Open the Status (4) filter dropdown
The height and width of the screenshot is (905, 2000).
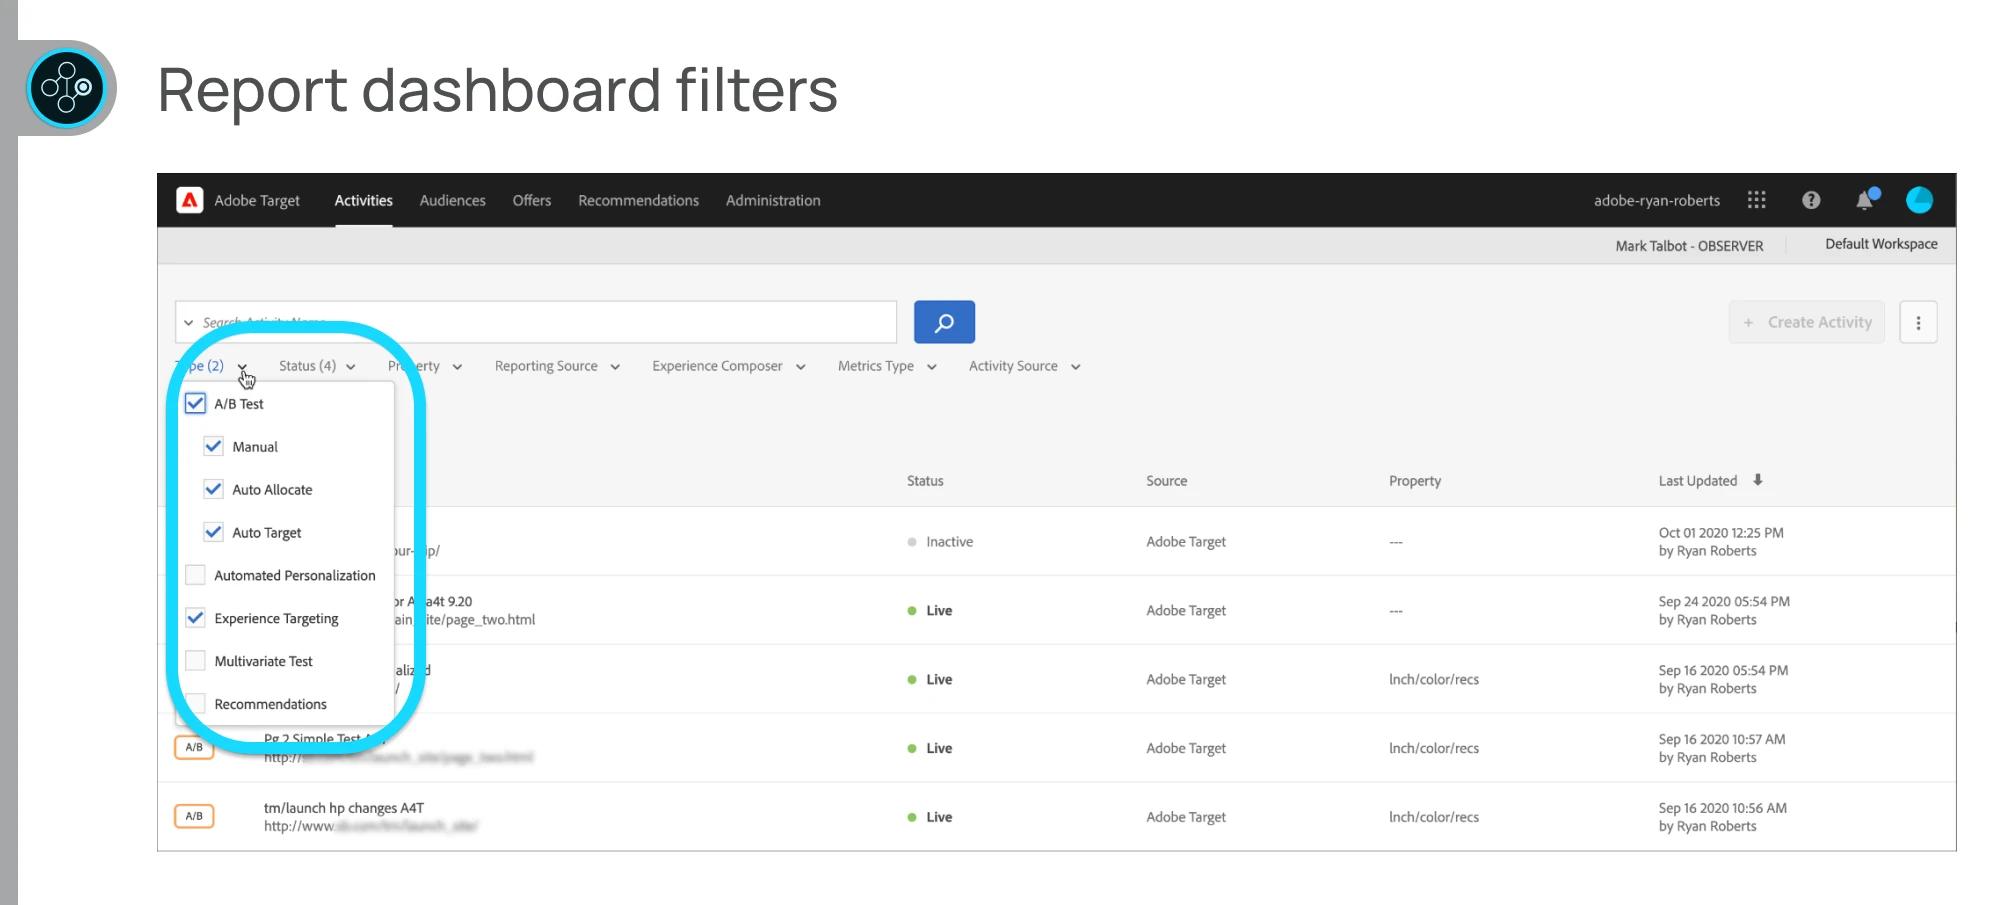coord(317,366)
